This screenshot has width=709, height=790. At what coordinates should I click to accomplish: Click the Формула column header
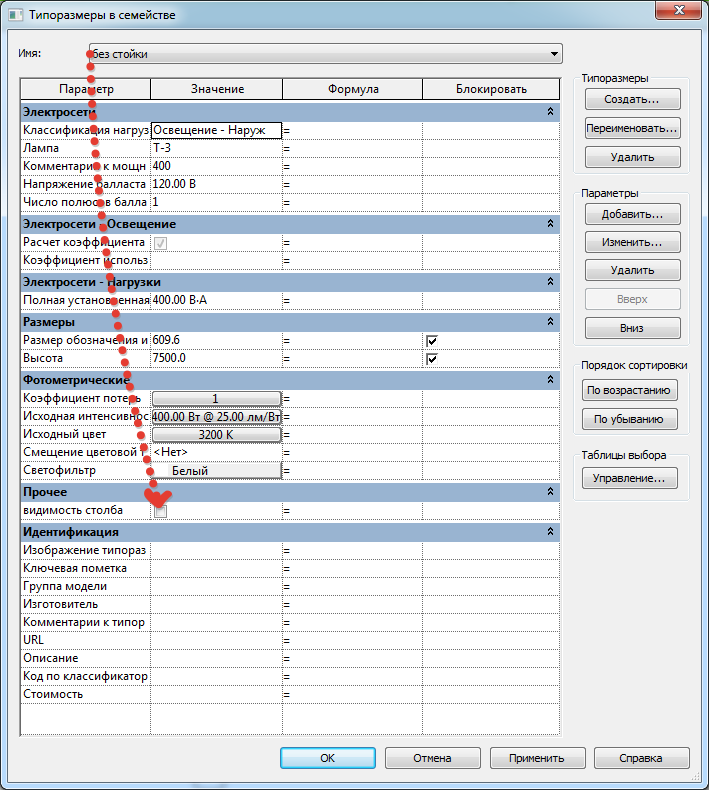tap(353, 89)
